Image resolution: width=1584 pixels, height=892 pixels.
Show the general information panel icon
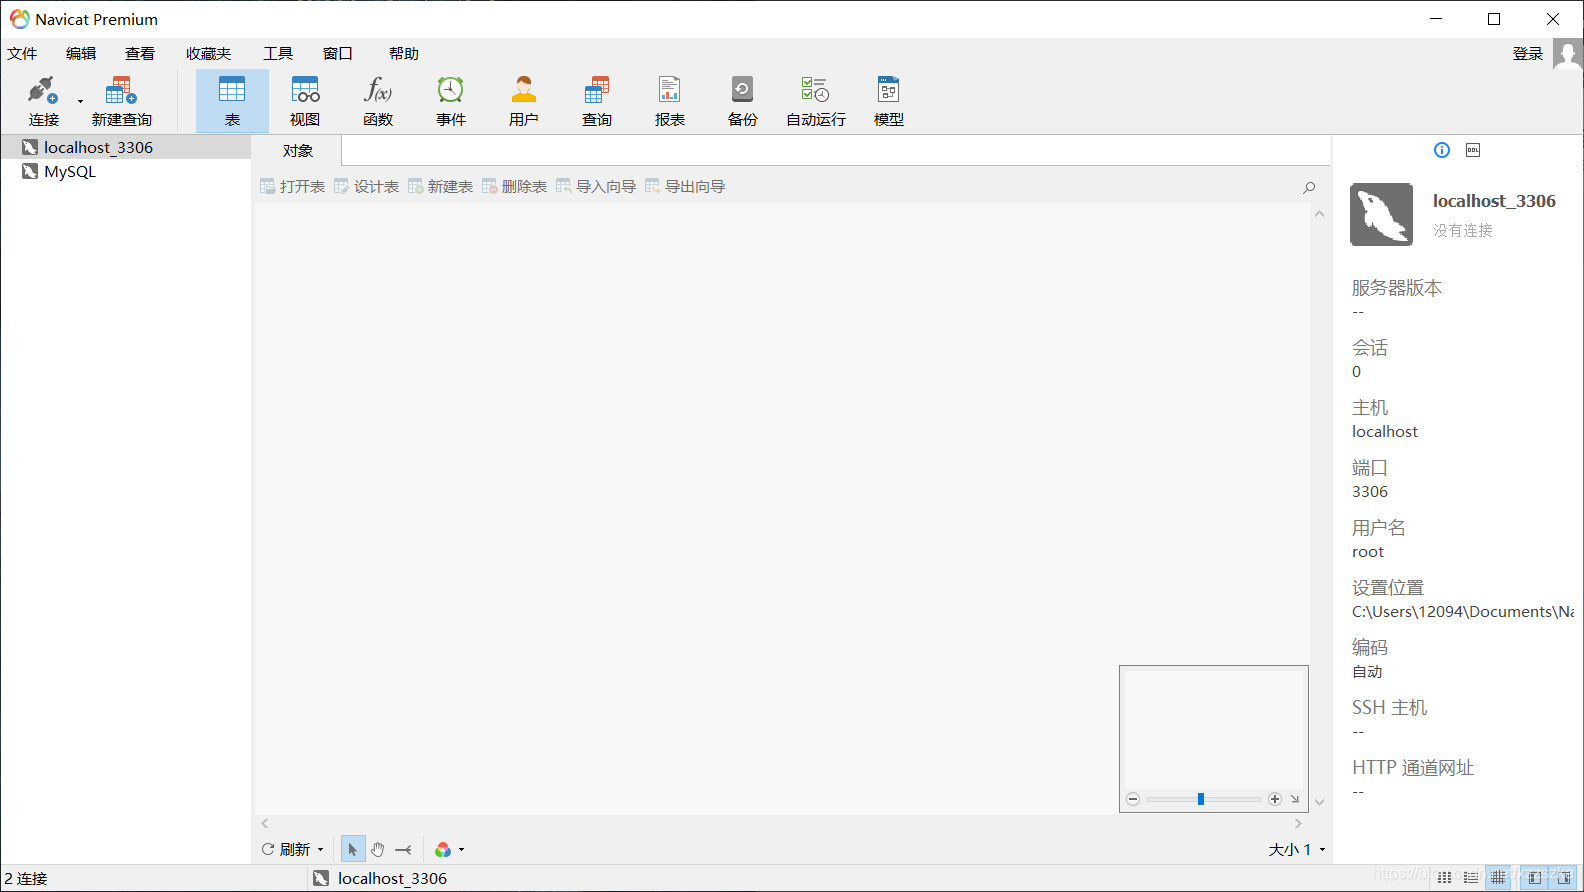(x=1442, y=150)
